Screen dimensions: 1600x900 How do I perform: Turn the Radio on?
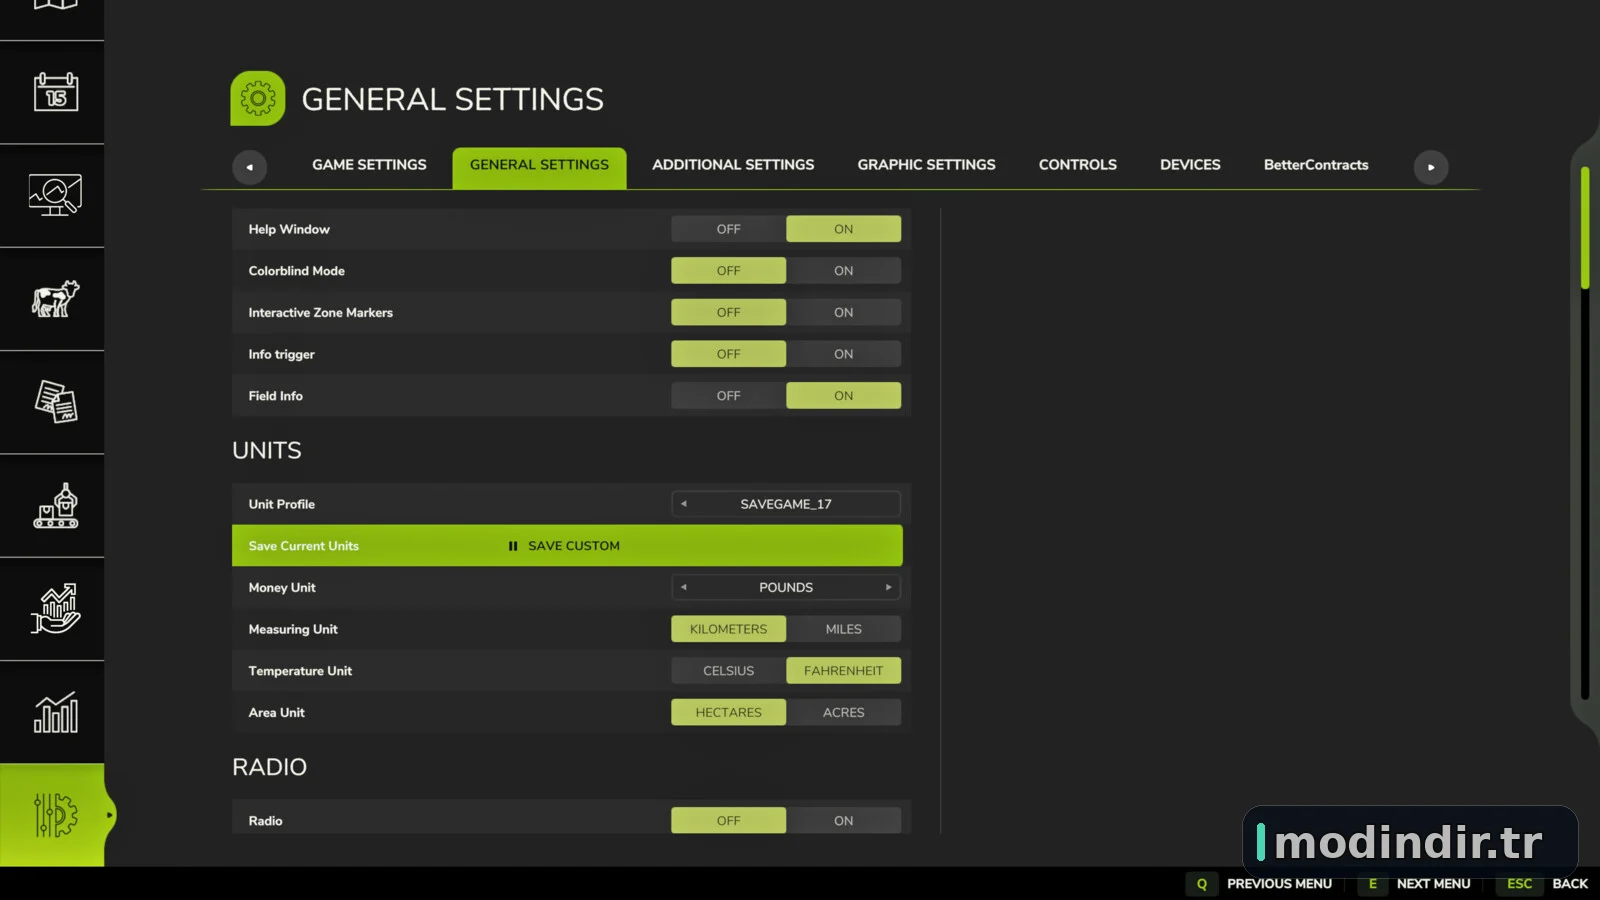(x=843, y=821)
